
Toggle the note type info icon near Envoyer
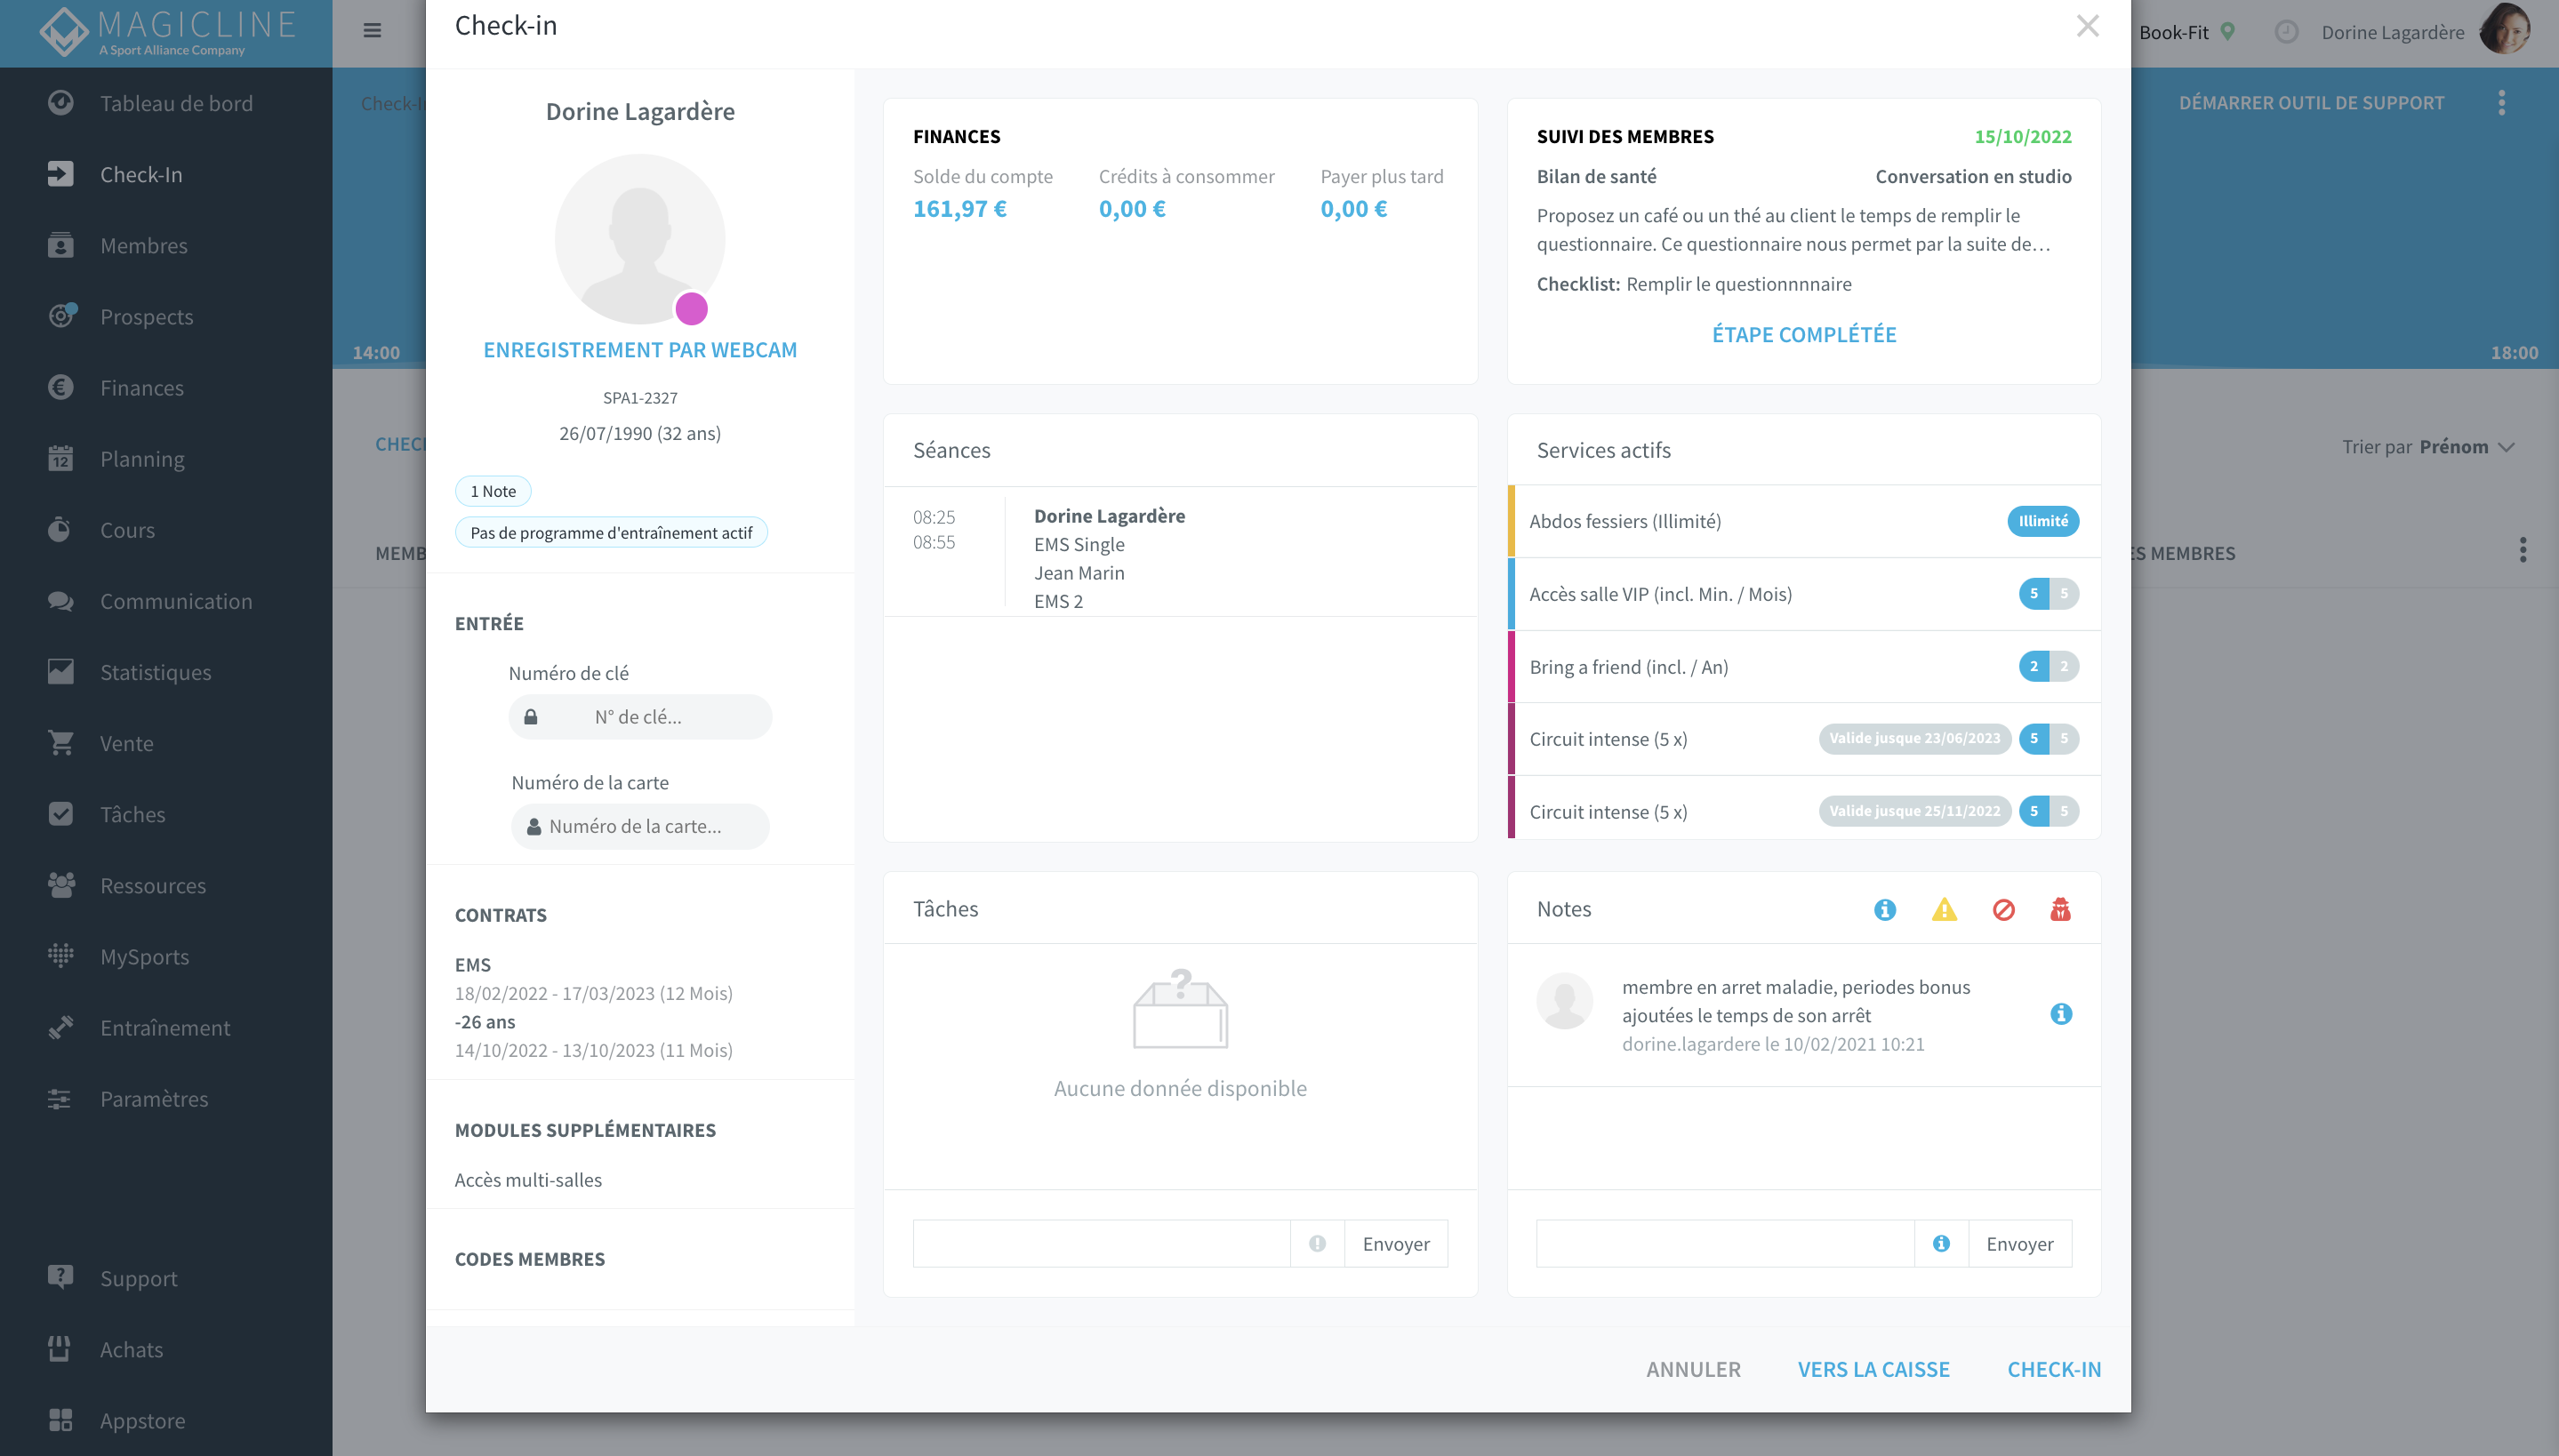(1941, 1243)
